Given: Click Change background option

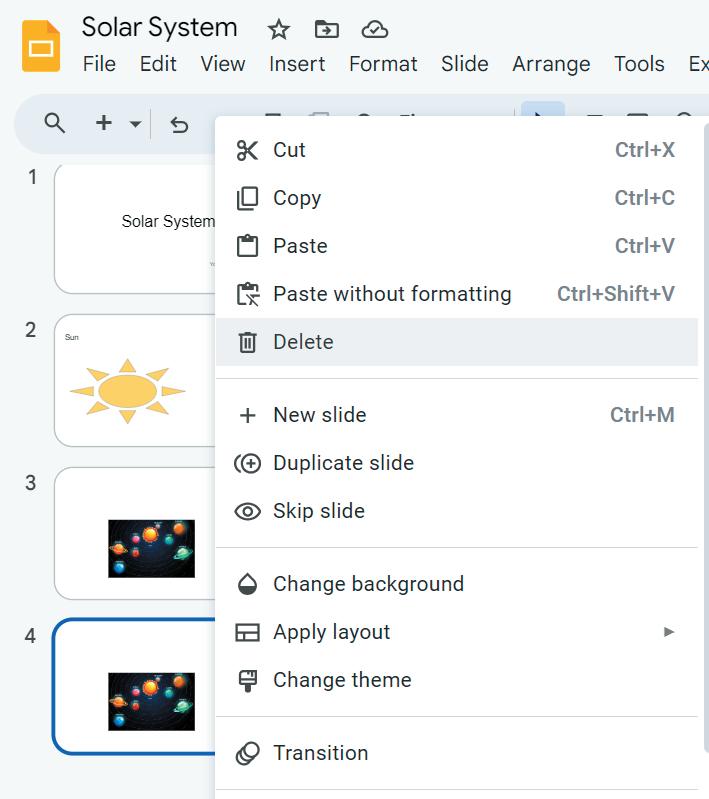Looking at the screenshot, I should 368,584.
